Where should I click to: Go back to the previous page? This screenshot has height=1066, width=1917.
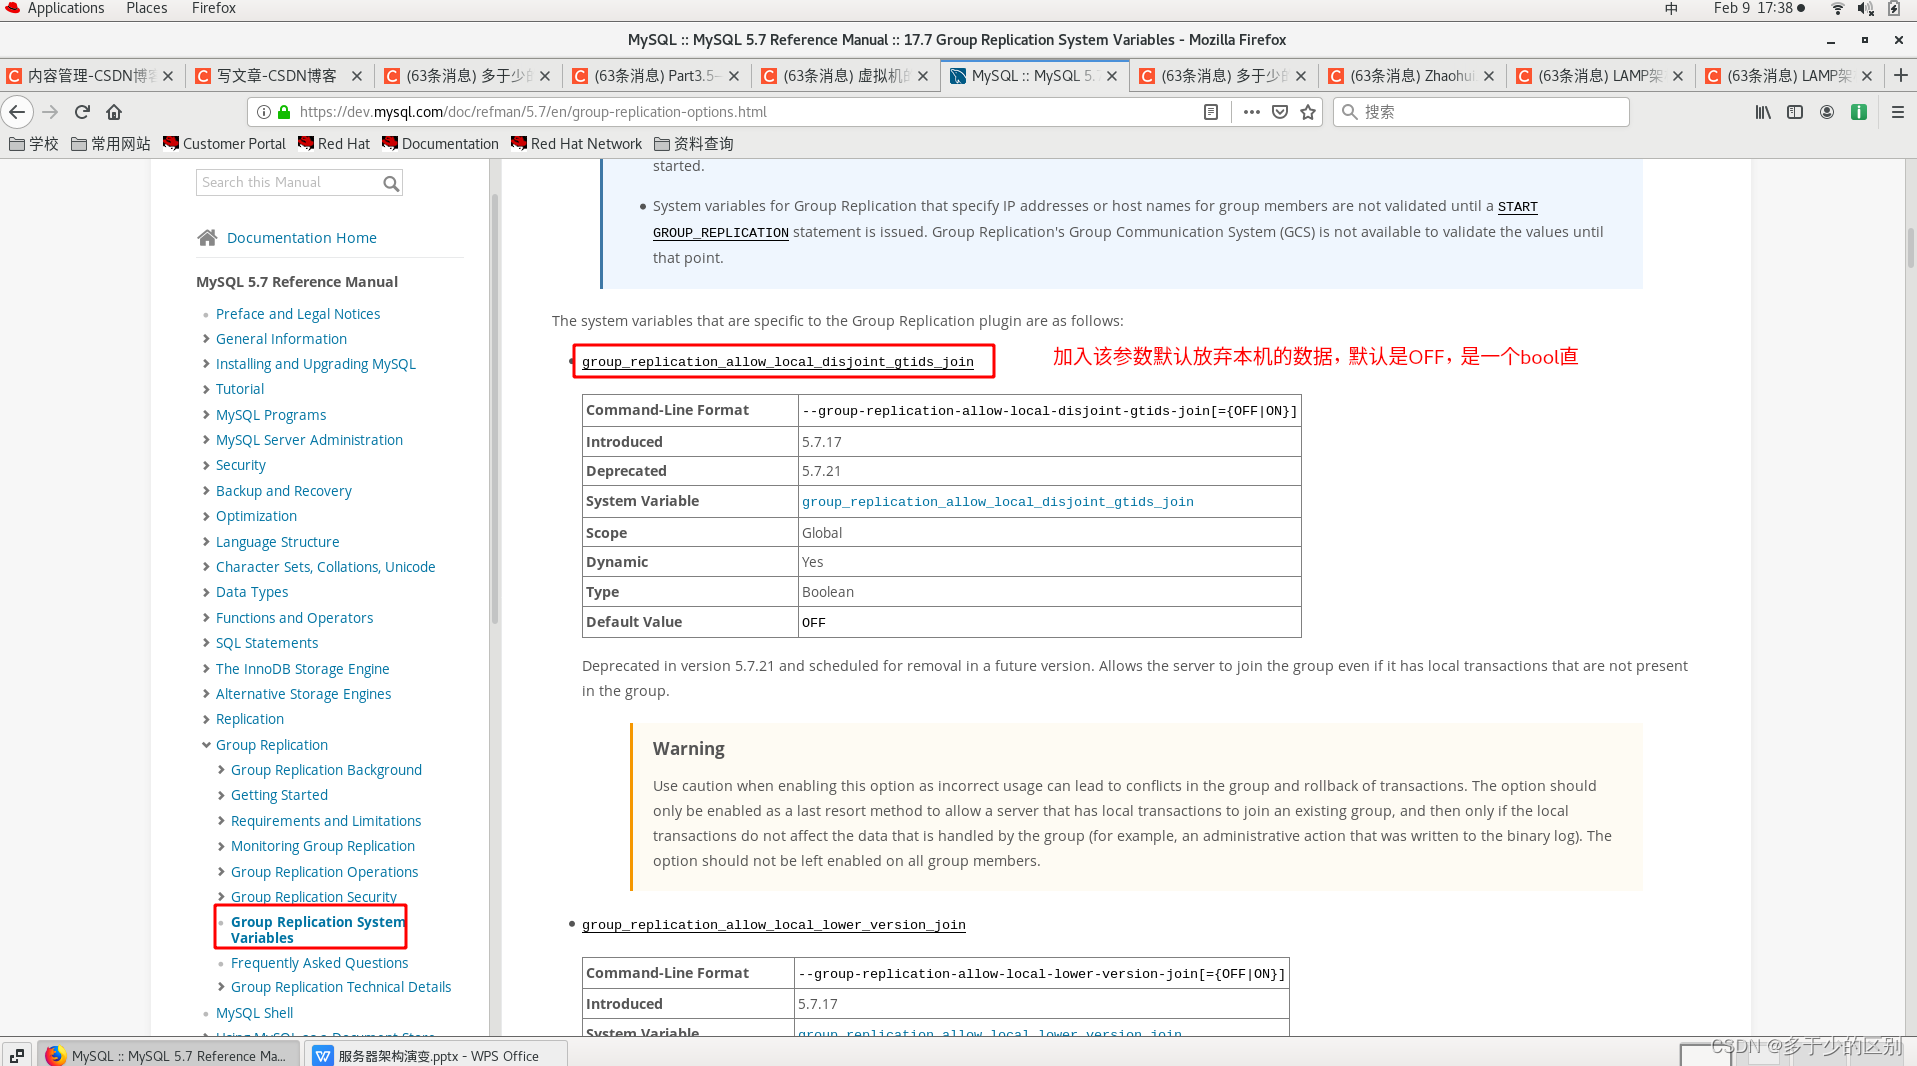point(17,112)
